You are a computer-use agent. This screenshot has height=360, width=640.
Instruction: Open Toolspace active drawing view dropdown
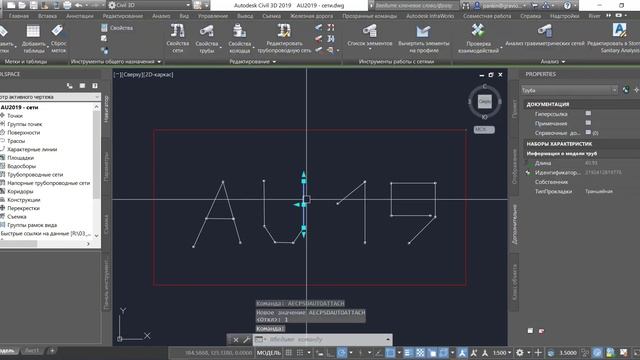tap(50, 97)
